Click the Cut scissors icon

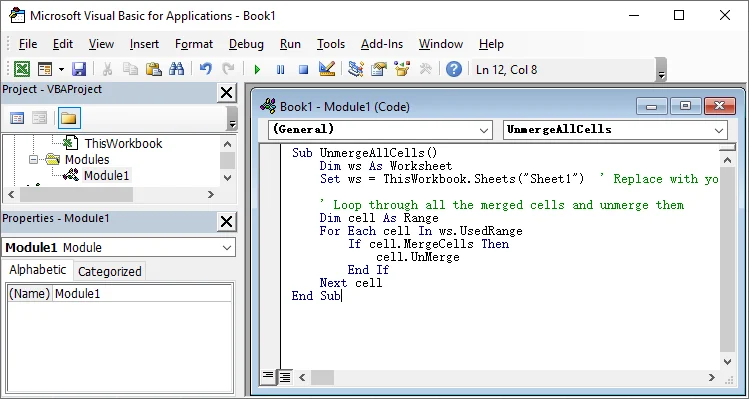pyautogui.click(x=107, y=70)
